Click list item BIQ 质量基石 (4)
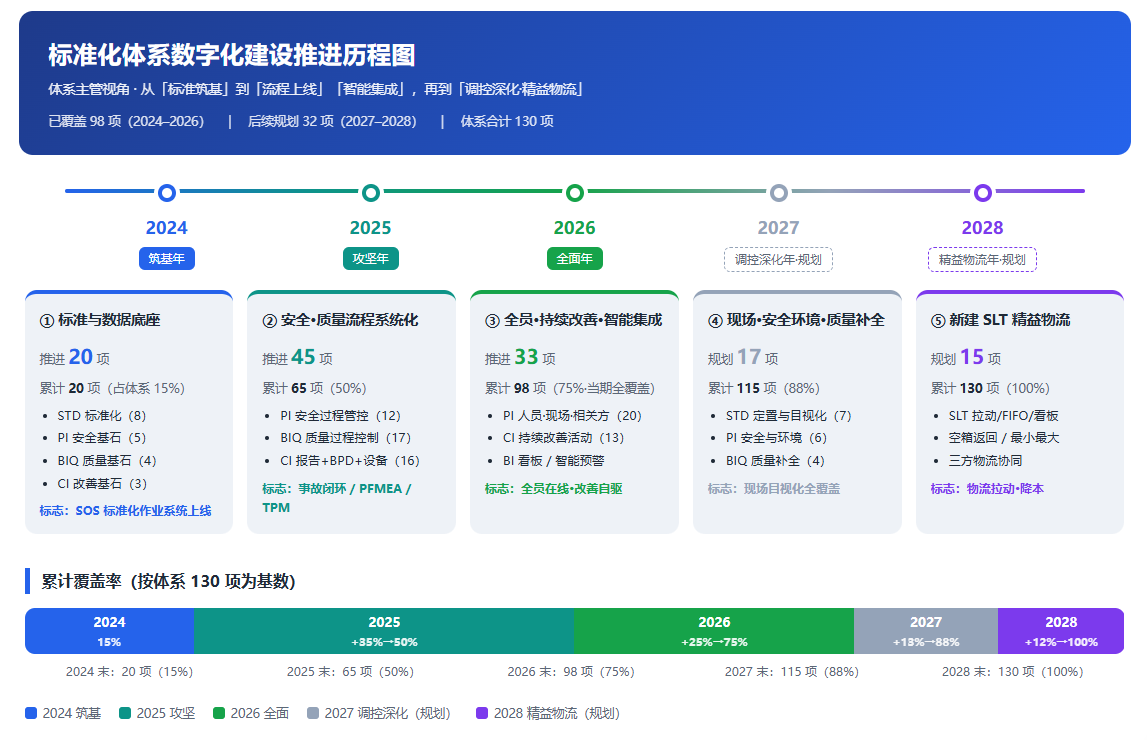Viewport: 1147px width, 740px height. [x=107, y=461]
